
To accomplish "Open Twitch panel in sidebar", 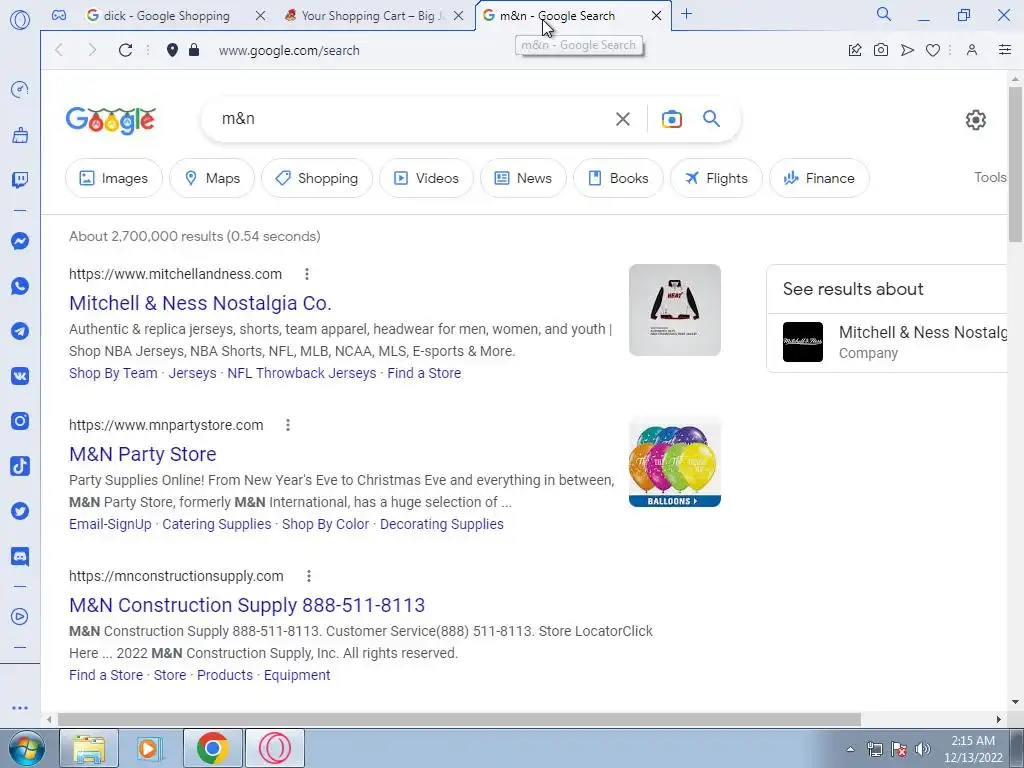I will [x=20, y=180].
